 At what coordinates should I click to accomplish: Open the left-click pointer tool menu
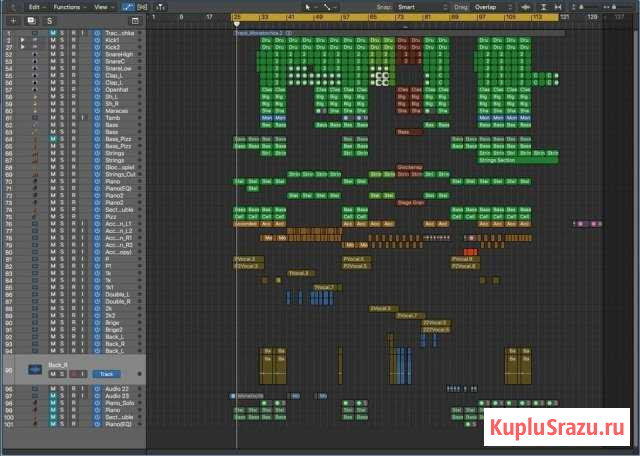(310, 7)
